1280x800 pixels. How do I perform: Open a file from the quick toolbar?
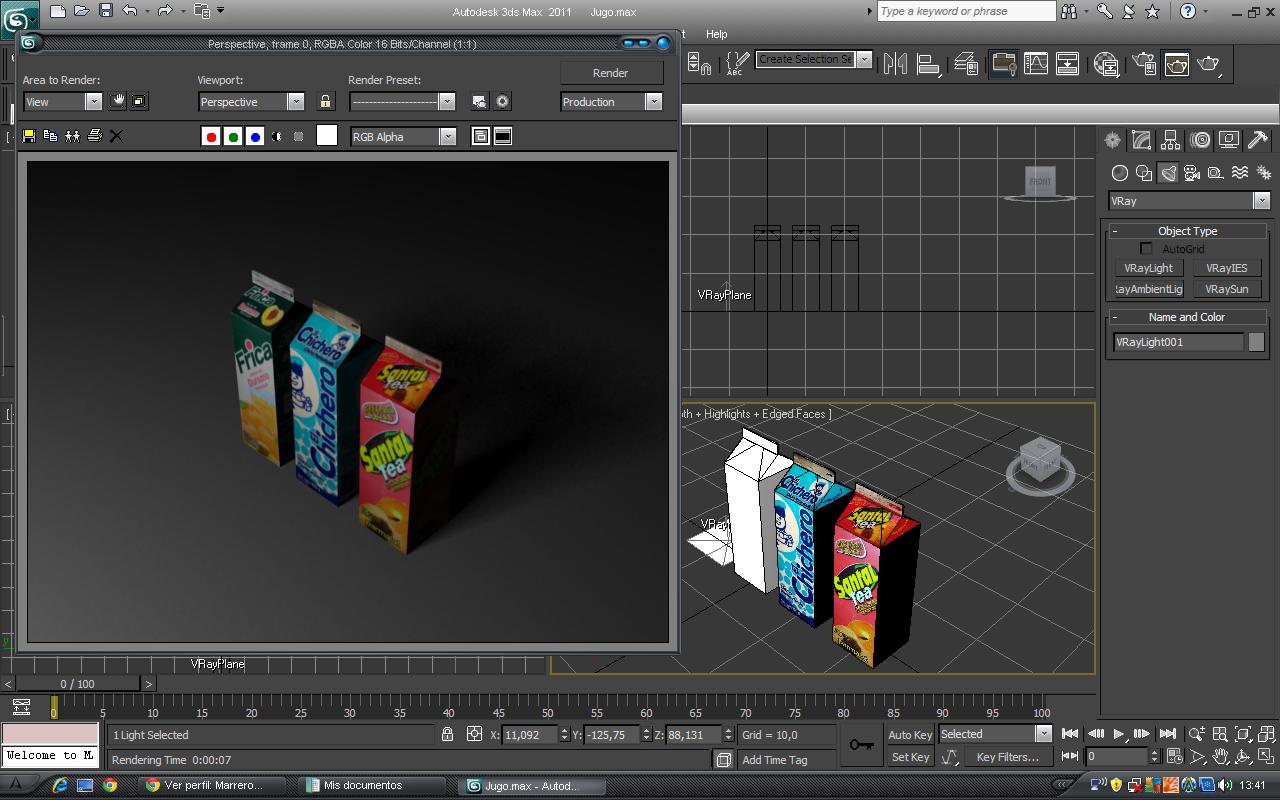coord(82,11)
